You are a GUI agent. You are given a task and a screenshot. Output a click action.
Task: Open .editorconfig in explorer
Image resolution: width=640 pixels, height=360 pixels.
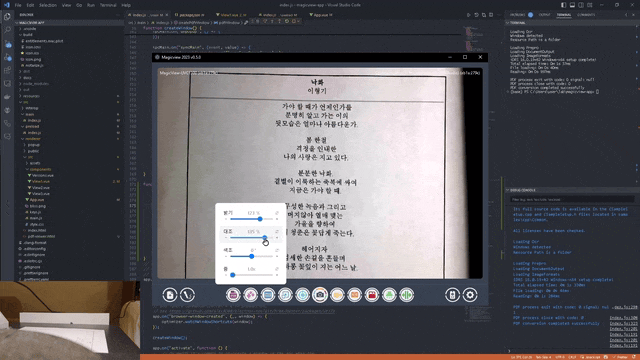tap(34, 249)
